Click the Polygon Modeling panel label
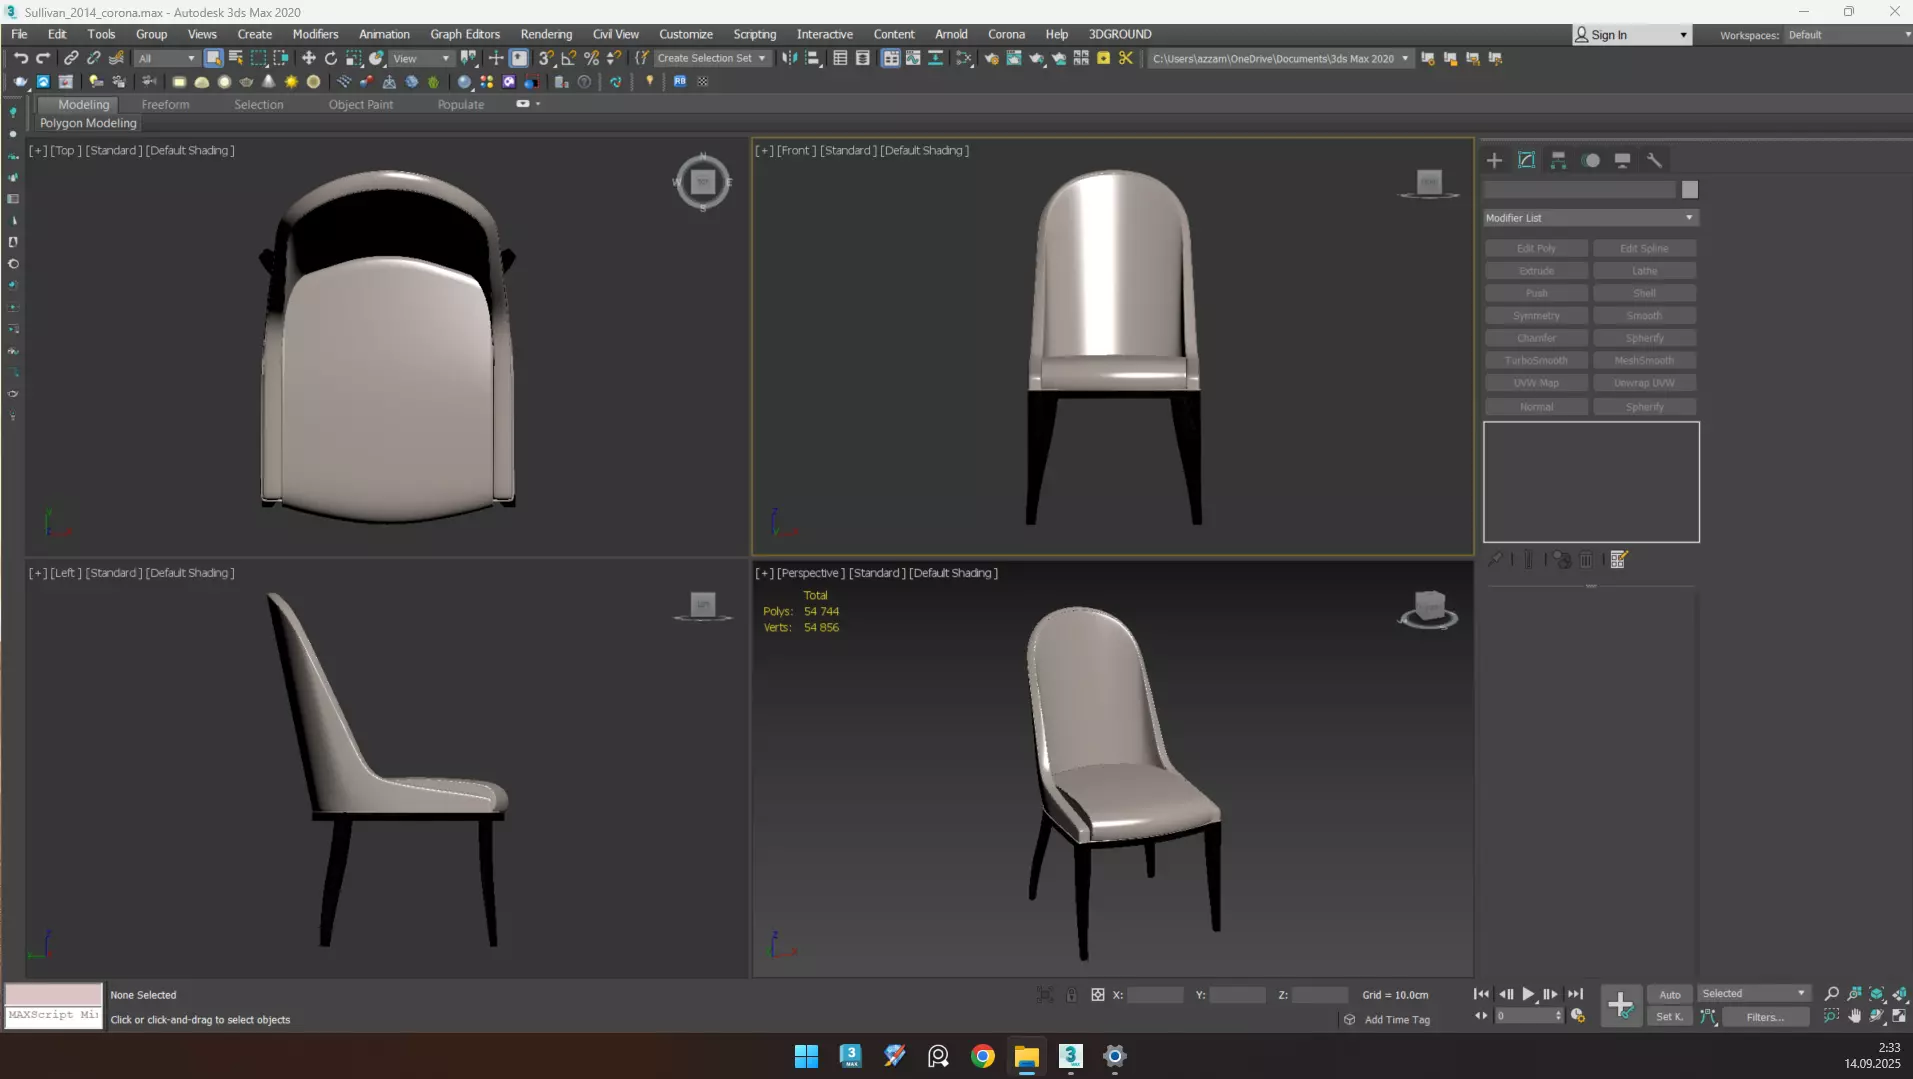Screen dimensions: 1913x1079 click(x=88, y=123)
